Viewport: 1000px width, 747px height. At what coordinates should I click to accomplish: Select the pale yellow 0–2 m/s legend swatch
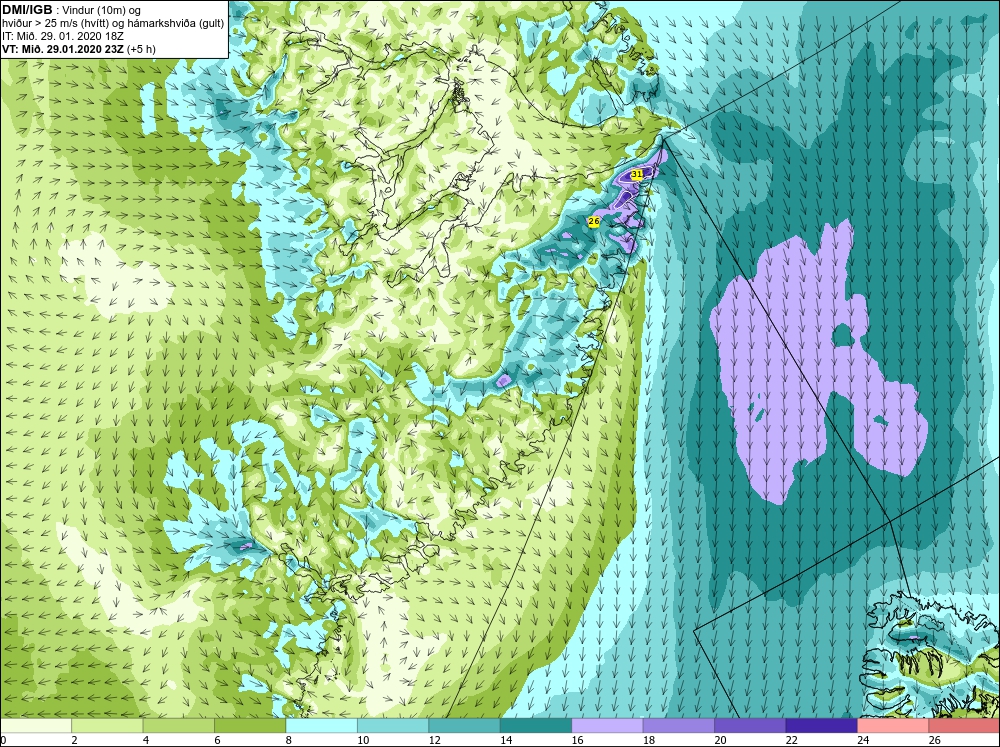pos(36,725)
